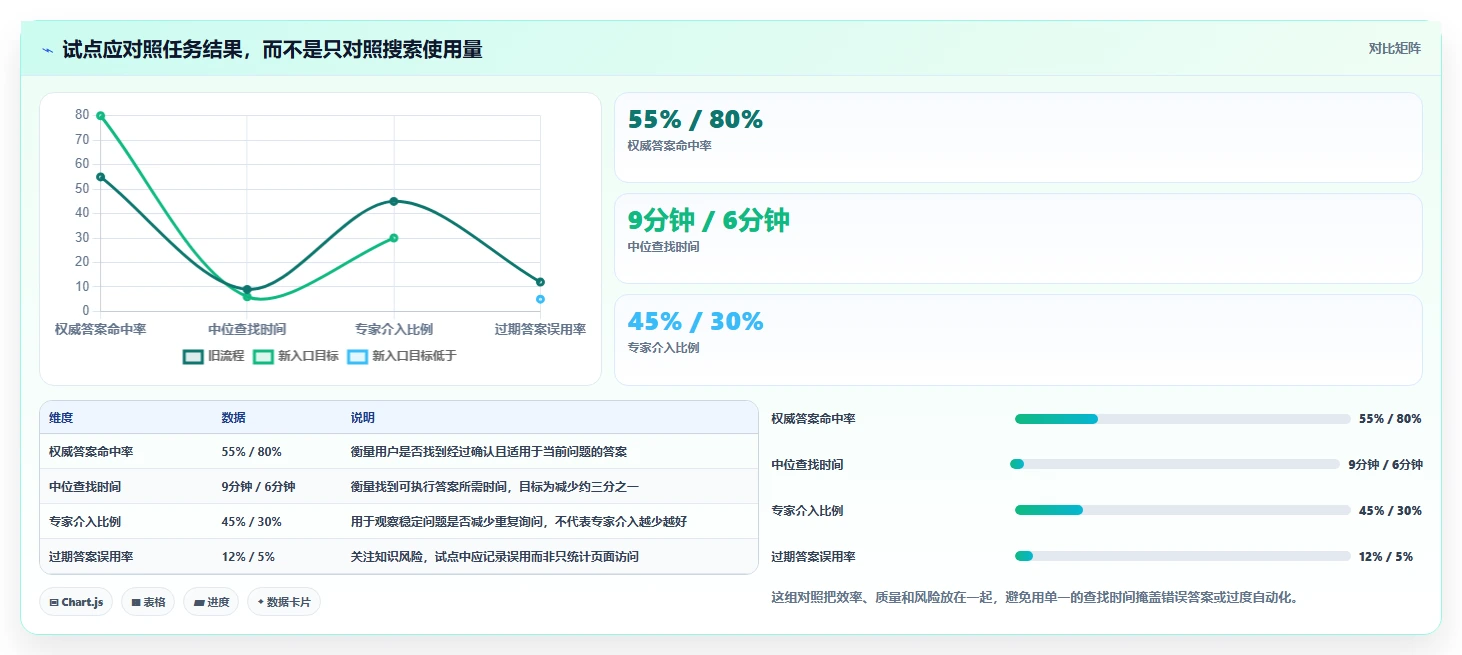This screenshot has width=1462, height=655.
Task: Click the 过期答案误用率 progress bar
Action: (1183, 556)
